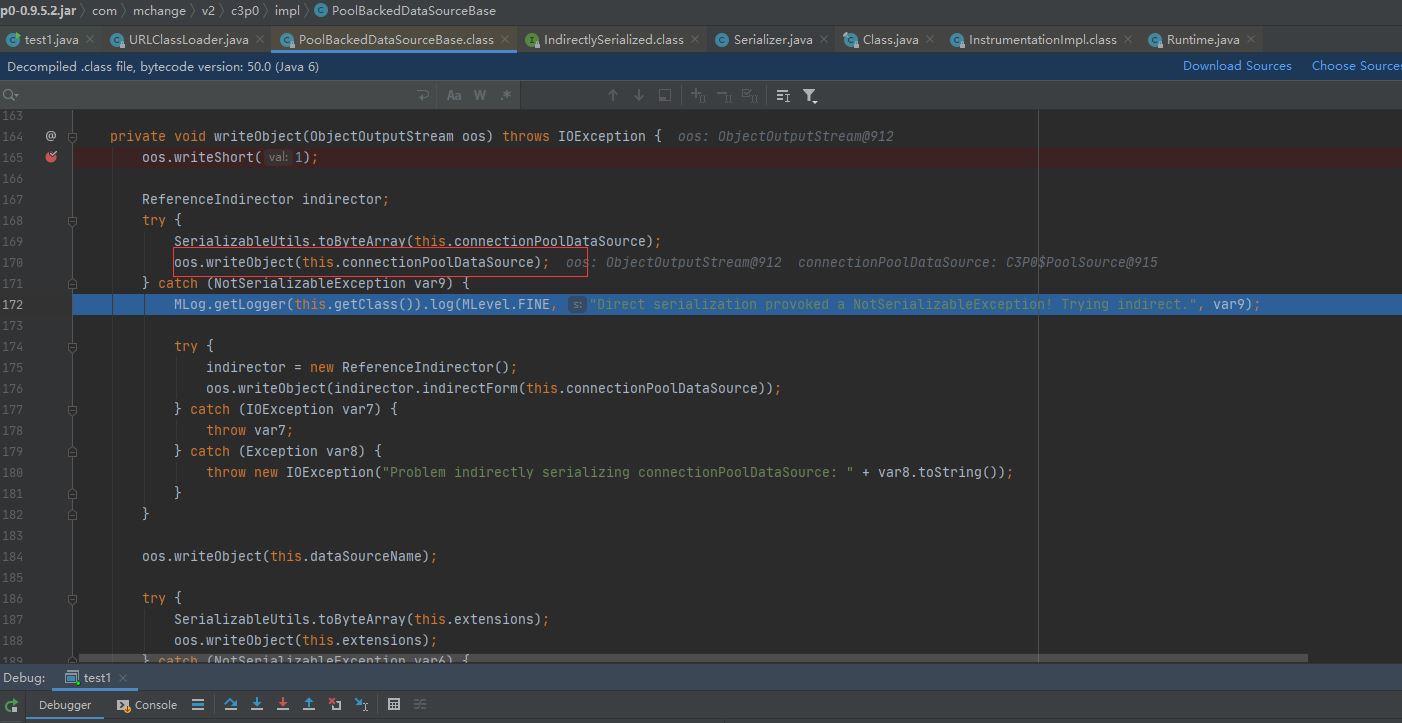This screenshot has width=1402, height=723.
Task: Close the test1.java editor tab
Action: (x=90, y=40)
